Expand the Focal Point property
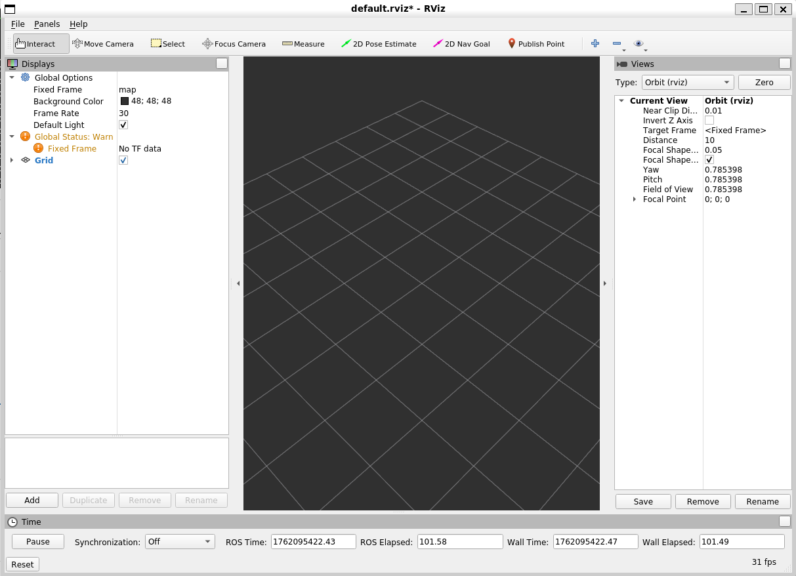Viewport: 796px width, 576px height. point(634,199)
